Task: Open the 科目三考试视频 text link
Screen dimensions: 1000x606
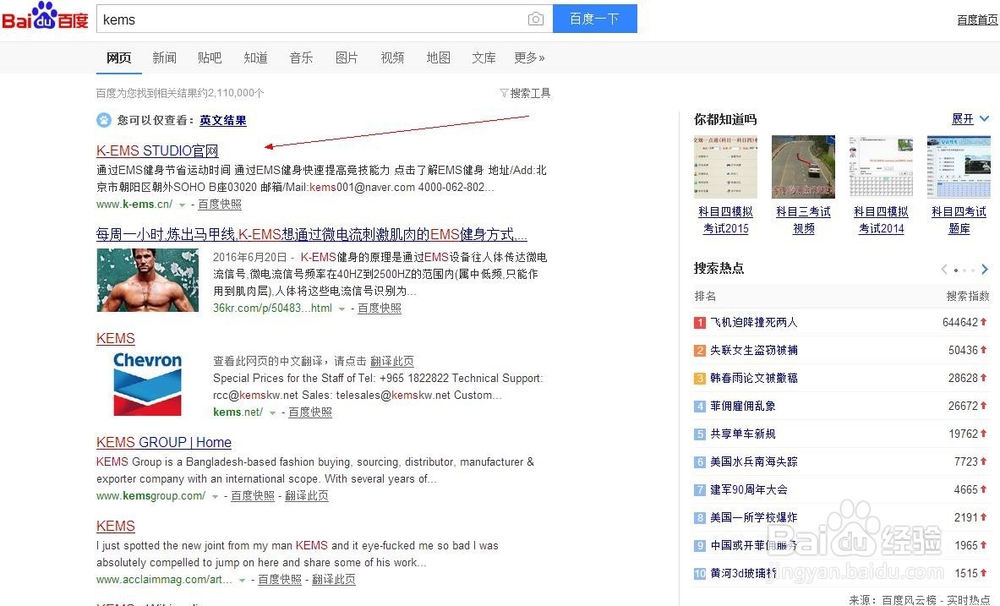Action: [x=804, y=220]
